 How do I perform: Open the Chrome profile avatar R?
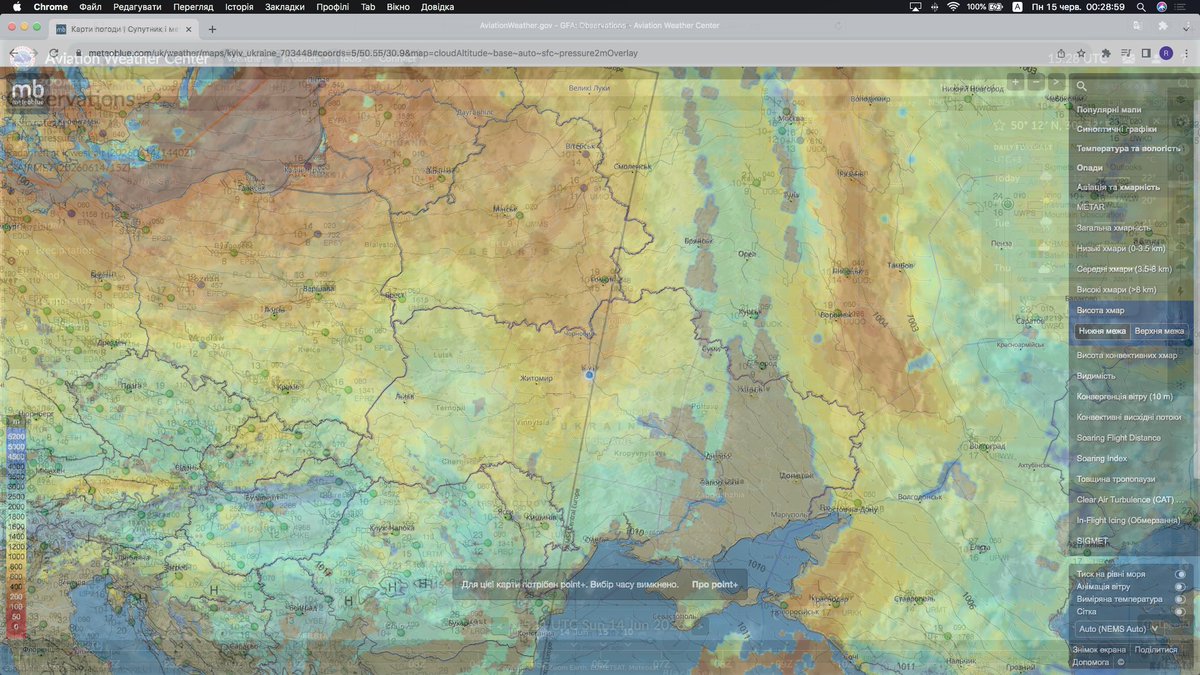1166,53
